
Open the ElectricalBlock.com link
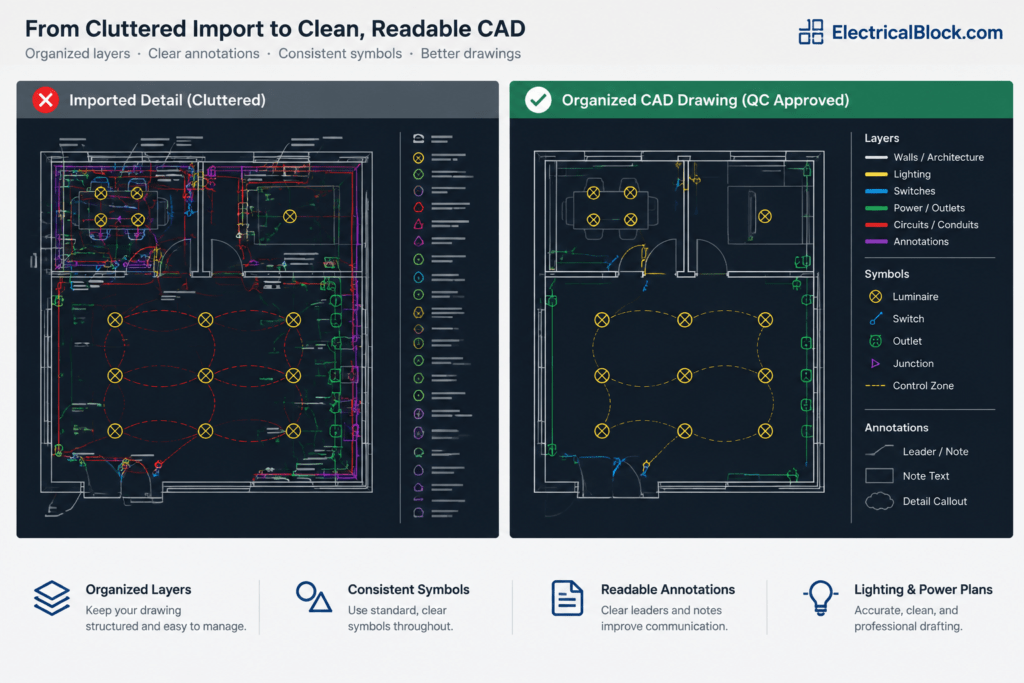[x=916, y=32]
